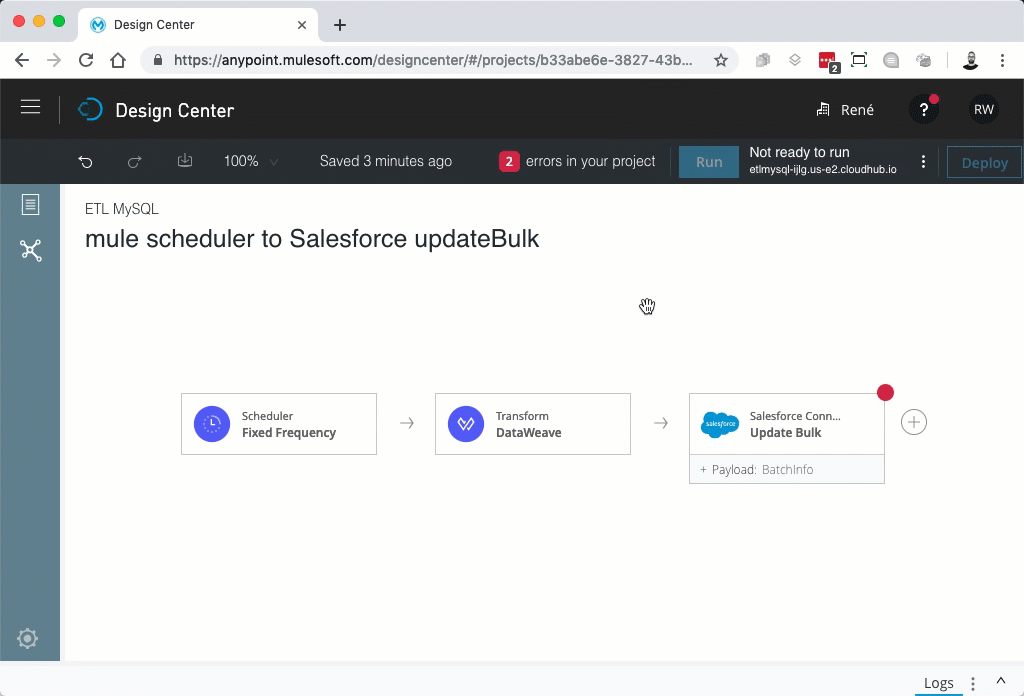Open the Chrome three-dot menu
The image size is (1024, 696).
point(1002,60)
